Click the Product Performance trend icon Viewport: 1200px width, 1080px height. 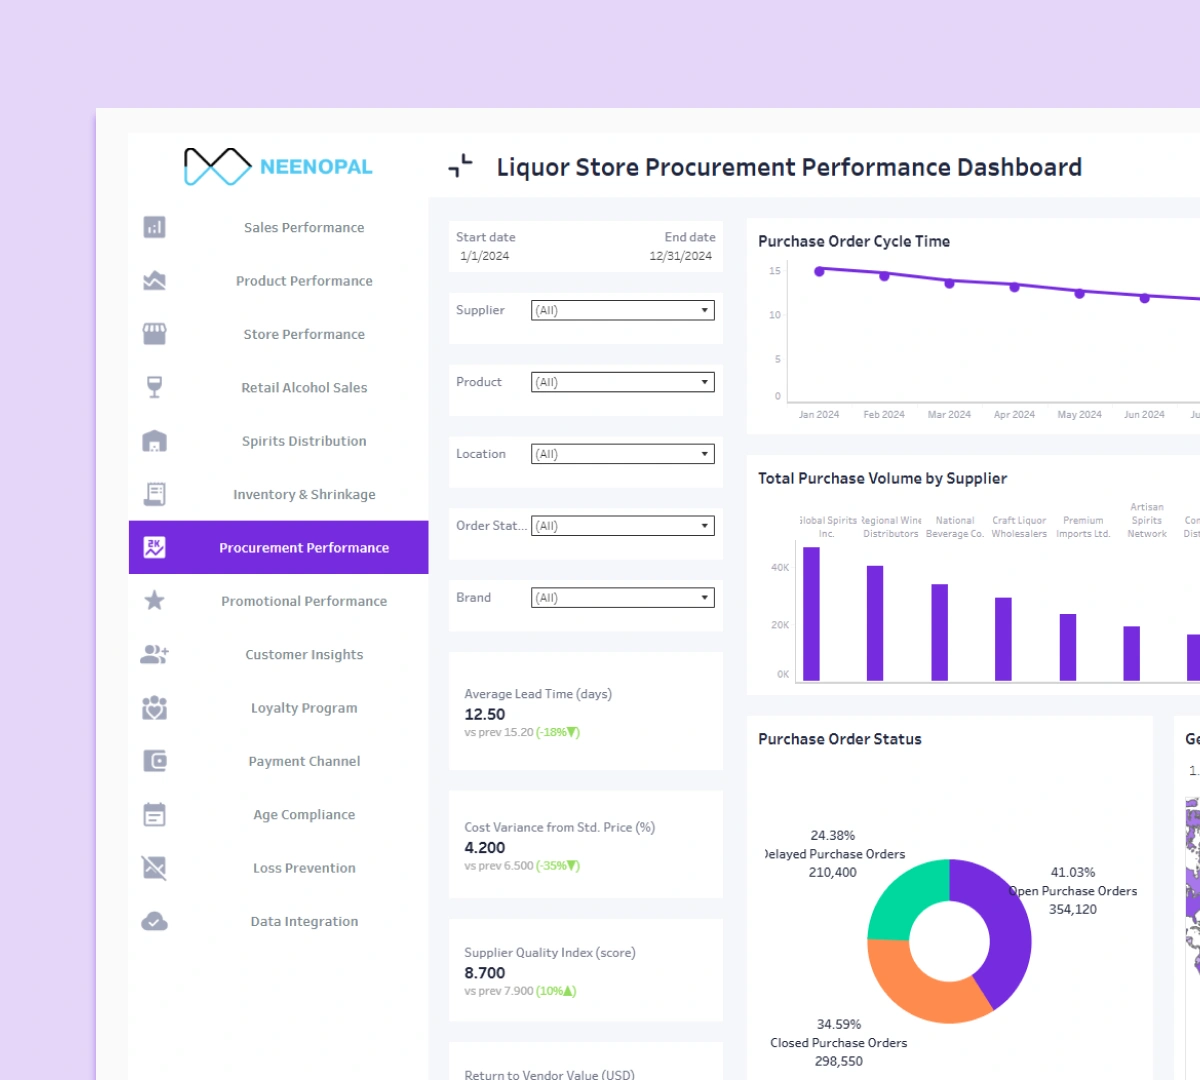click(155, 280)
